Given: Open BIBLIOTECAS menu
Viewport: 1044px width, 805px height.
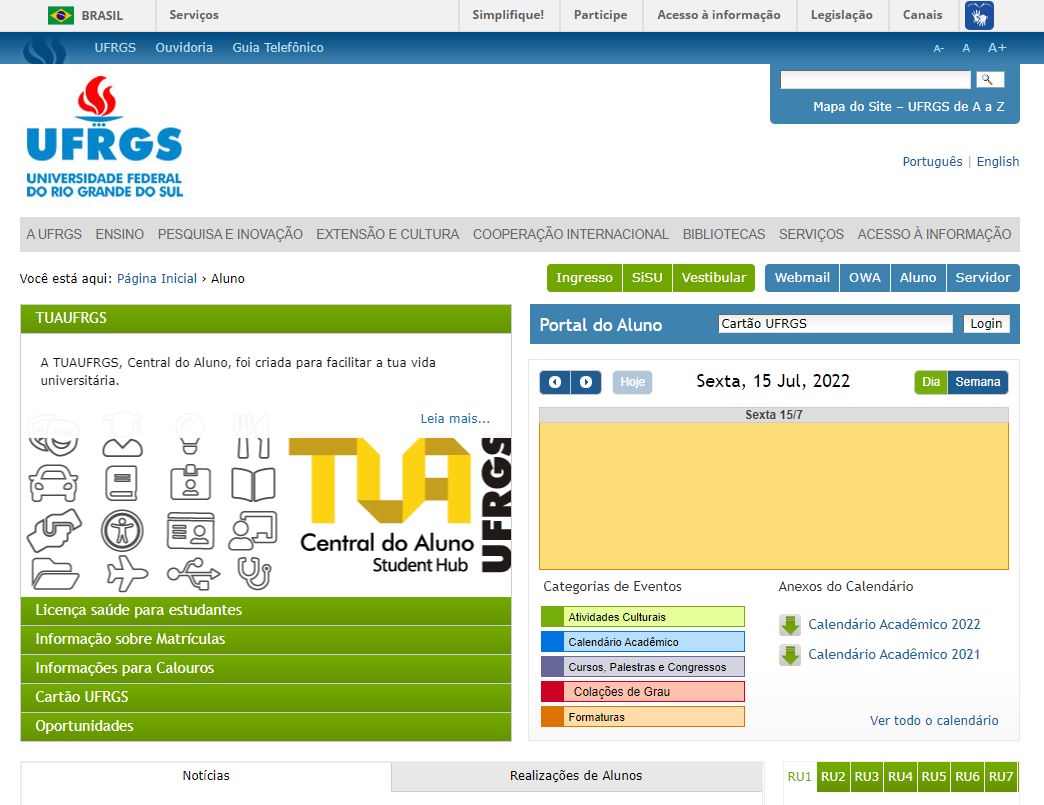Looking at the screenshot, I should pos(724,234).
